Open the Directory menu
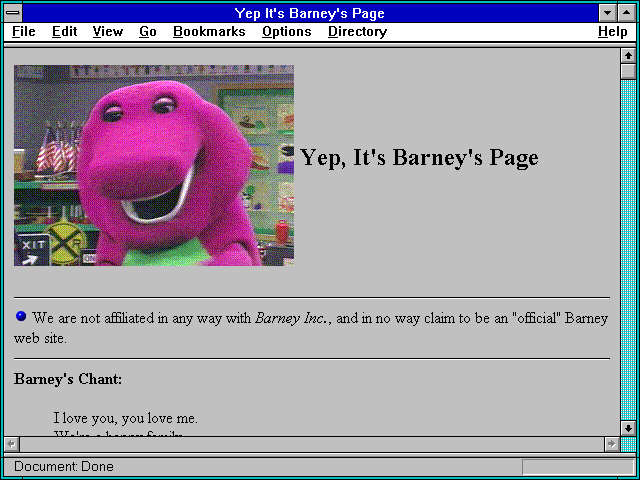The width and height of the screenshot is (640, 480). 358,32
